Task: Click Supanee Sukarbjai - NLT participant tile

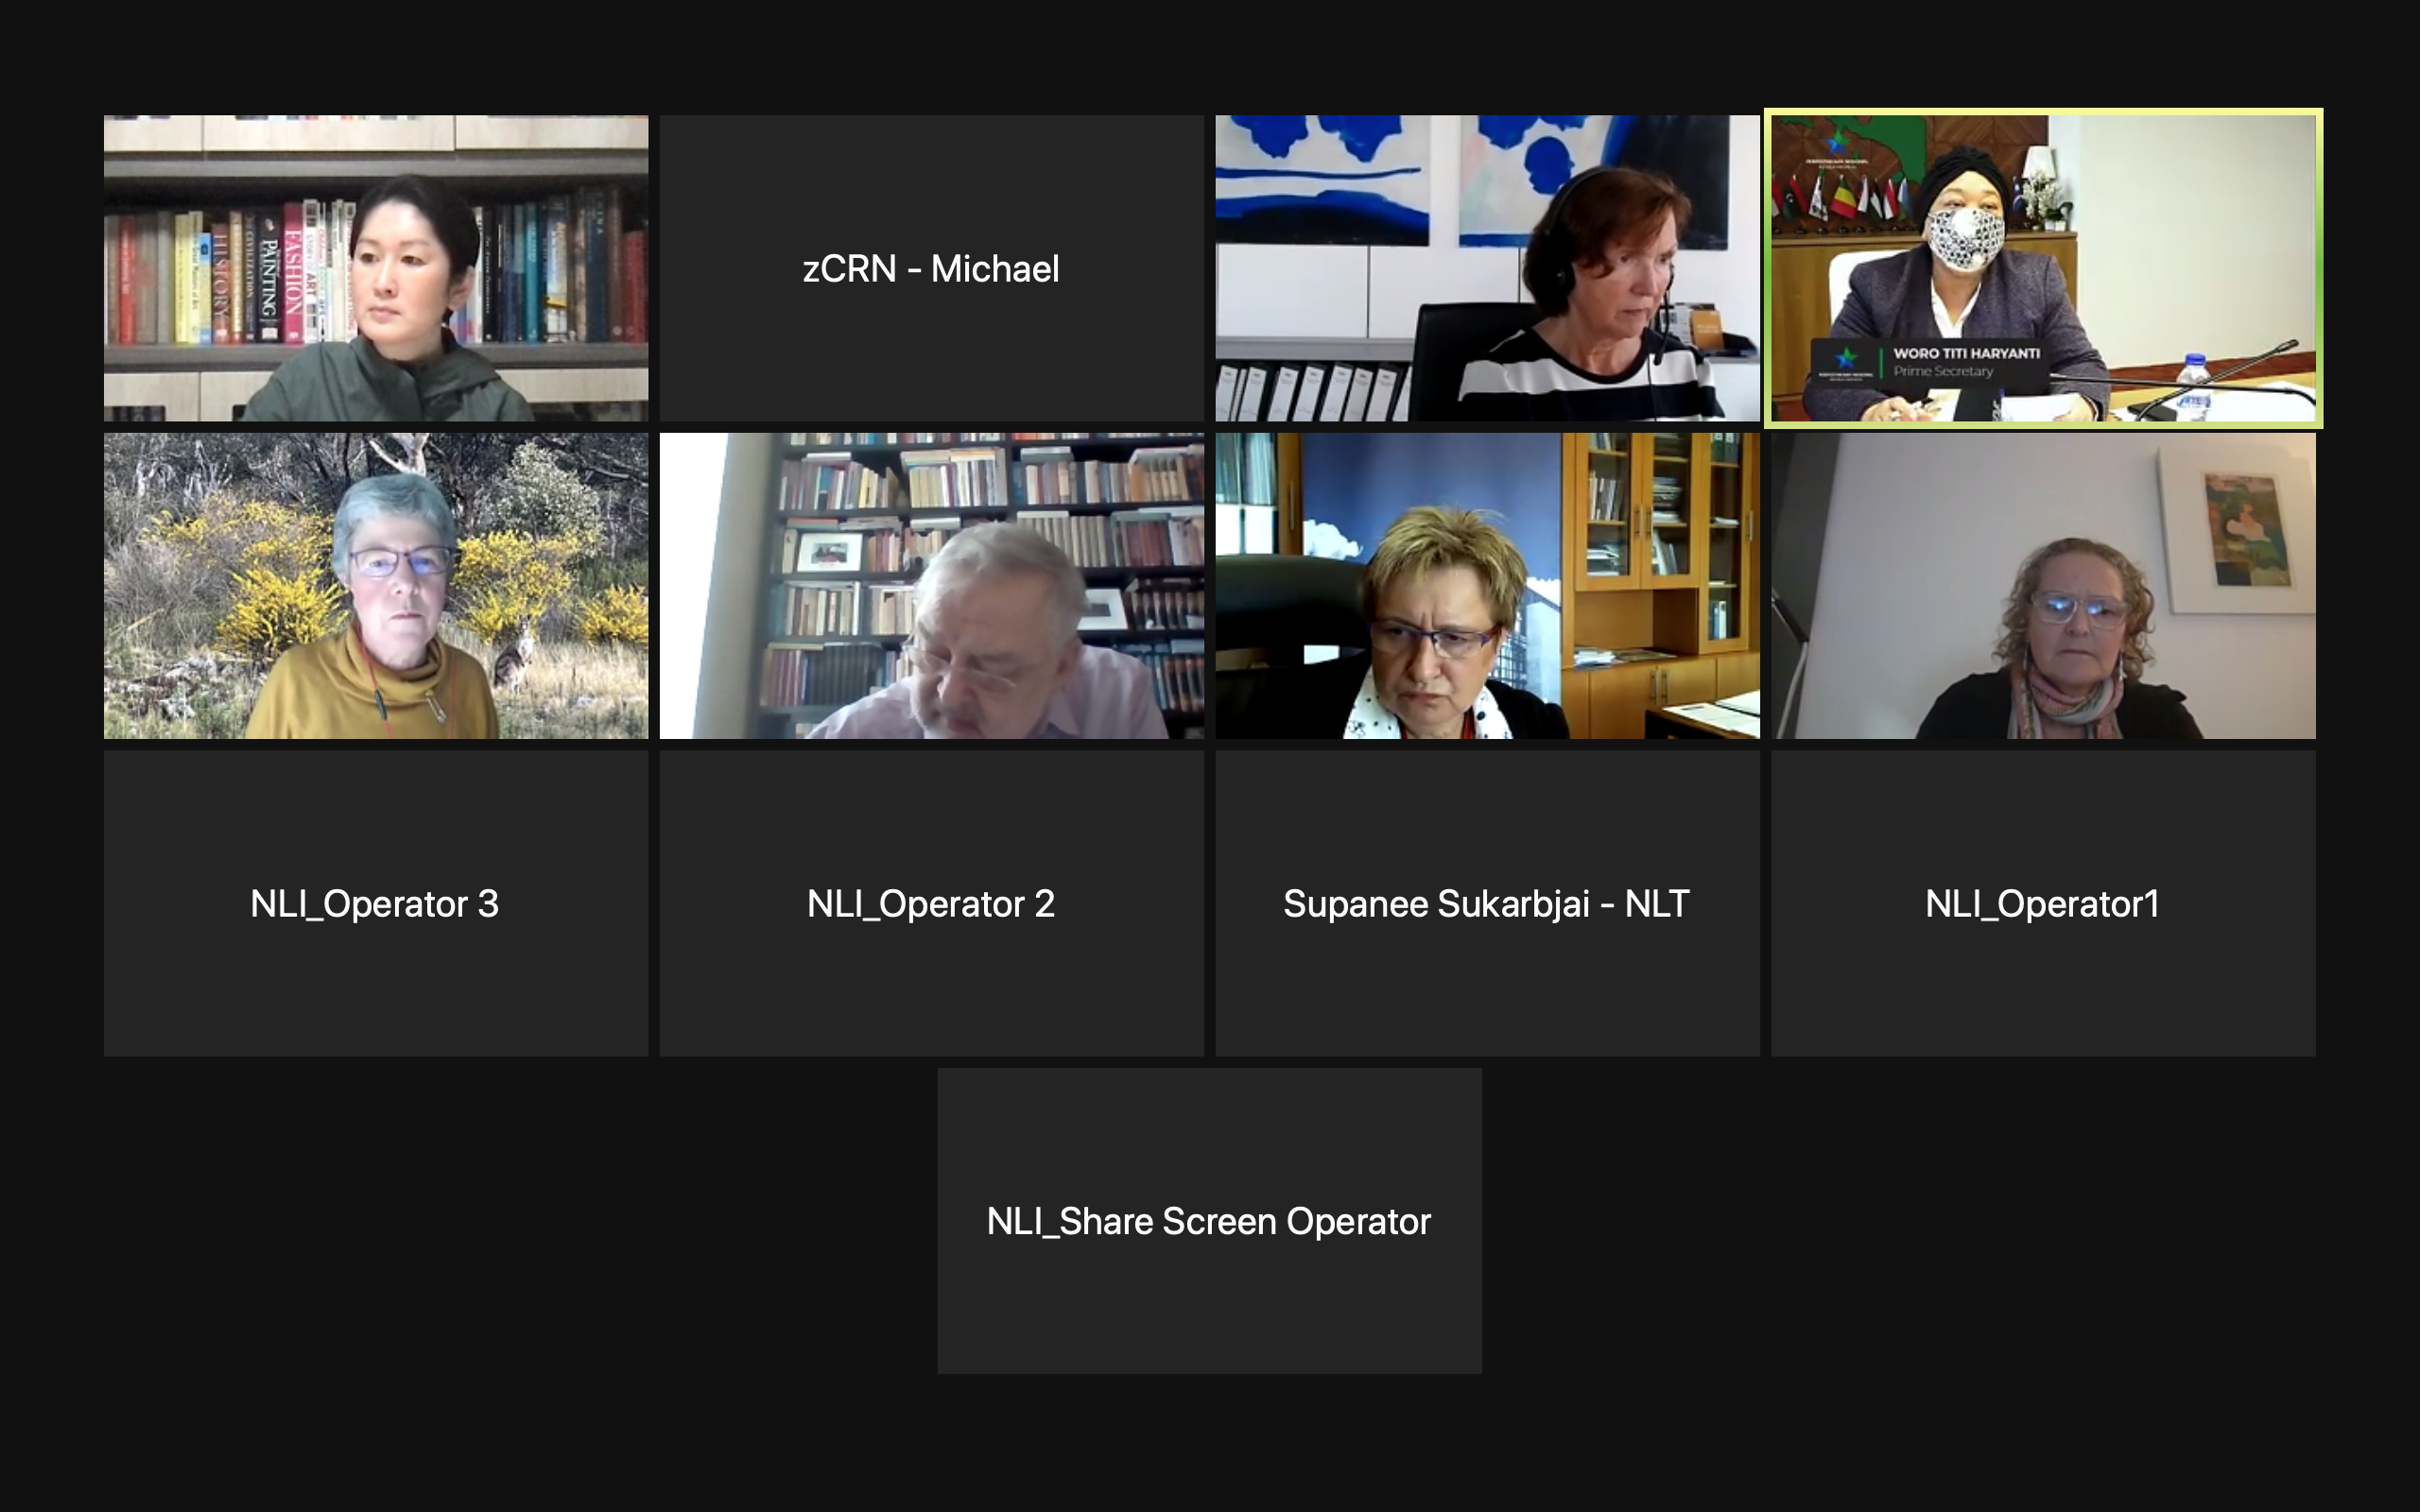Action: point(1487,903)
